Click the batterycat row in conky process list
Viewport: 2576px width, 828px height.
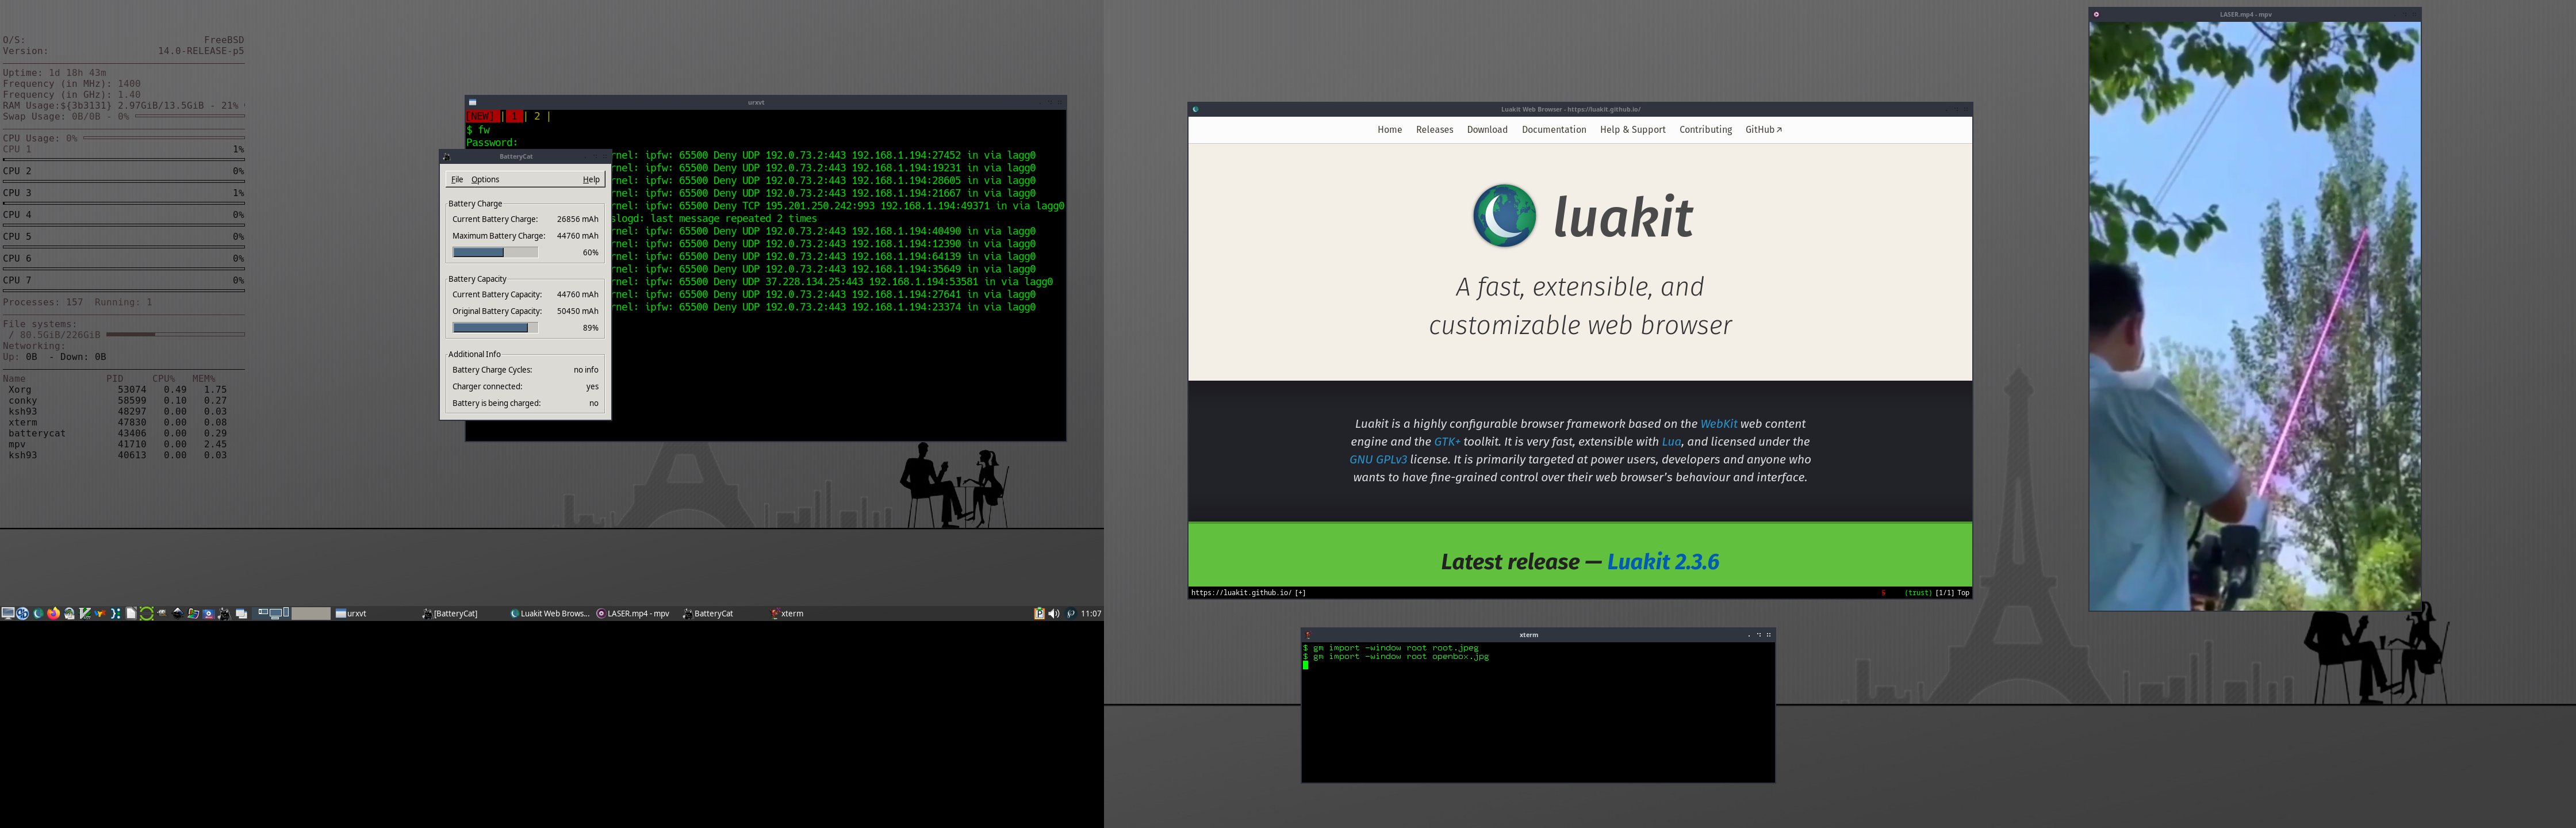point(117,434)
